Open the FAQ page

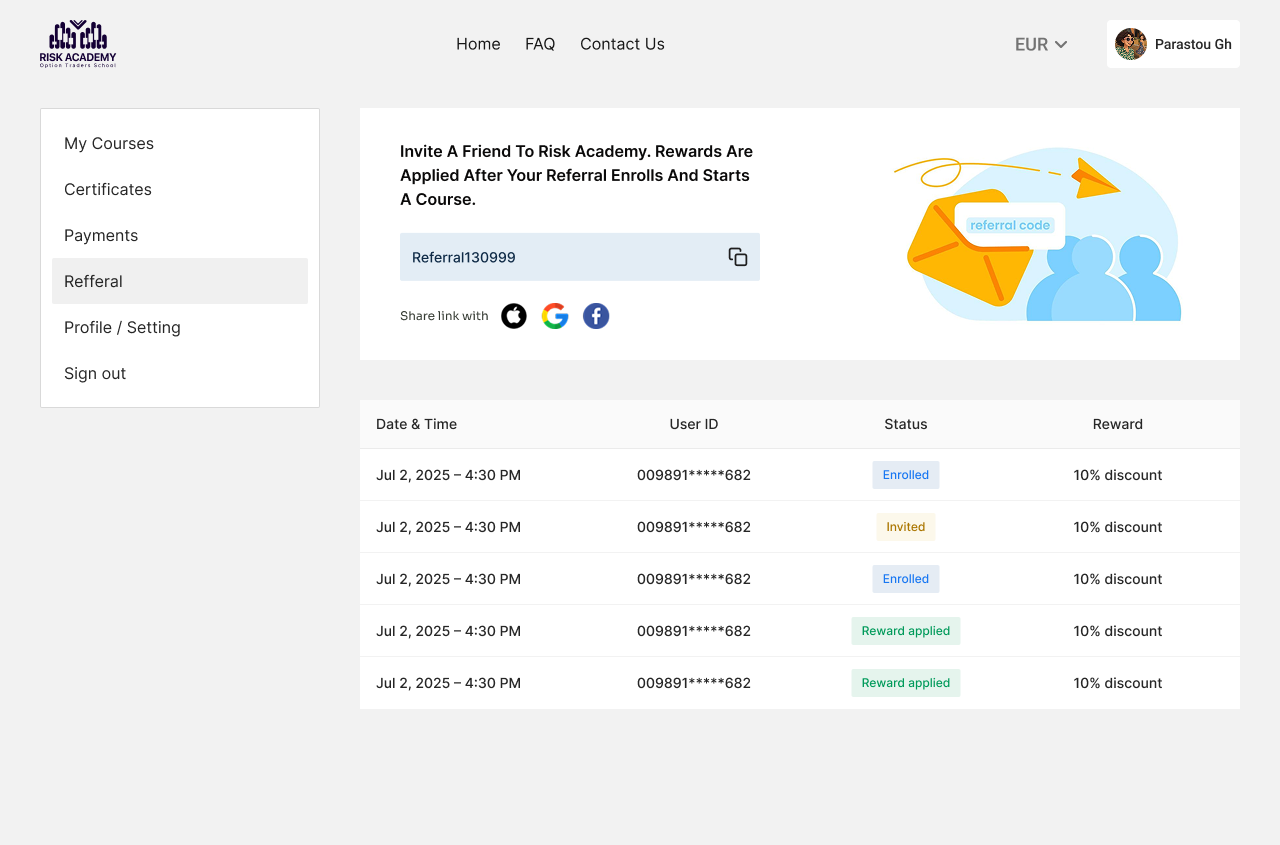pos(540,44)
